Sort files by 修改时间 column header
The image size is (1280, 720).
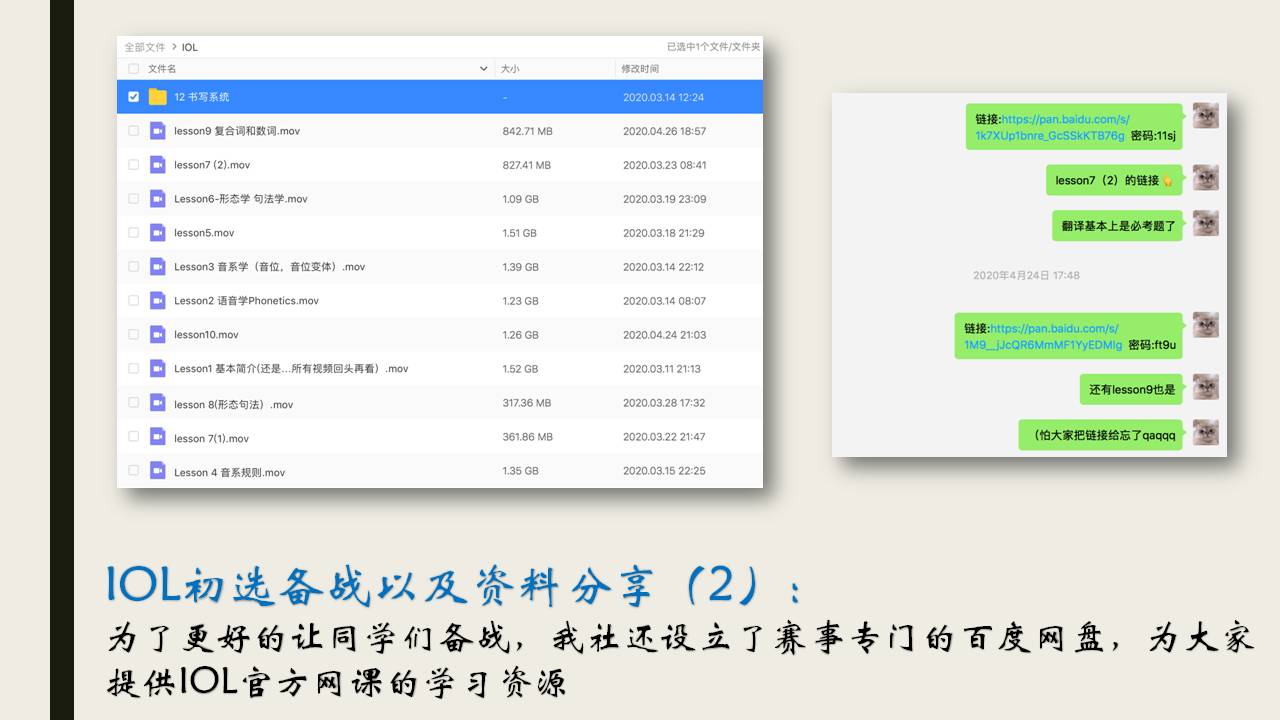click(x=640, y=69)
